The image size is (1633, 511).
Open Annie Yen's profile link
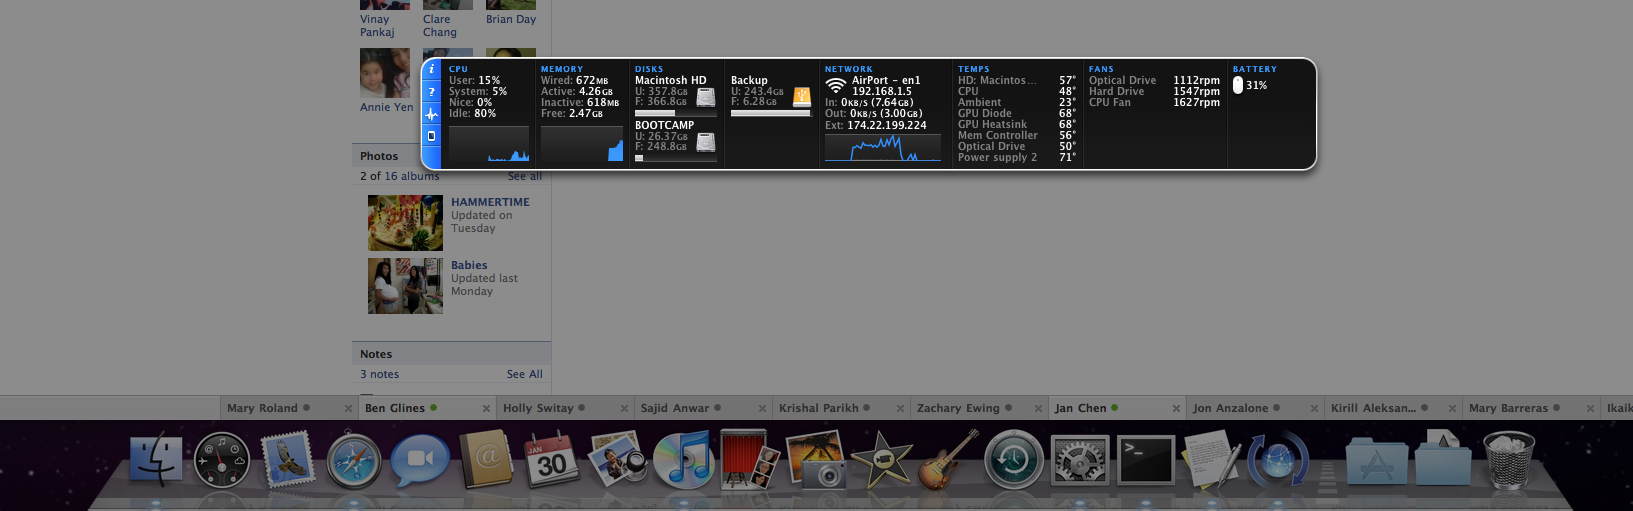click(387, 107)
